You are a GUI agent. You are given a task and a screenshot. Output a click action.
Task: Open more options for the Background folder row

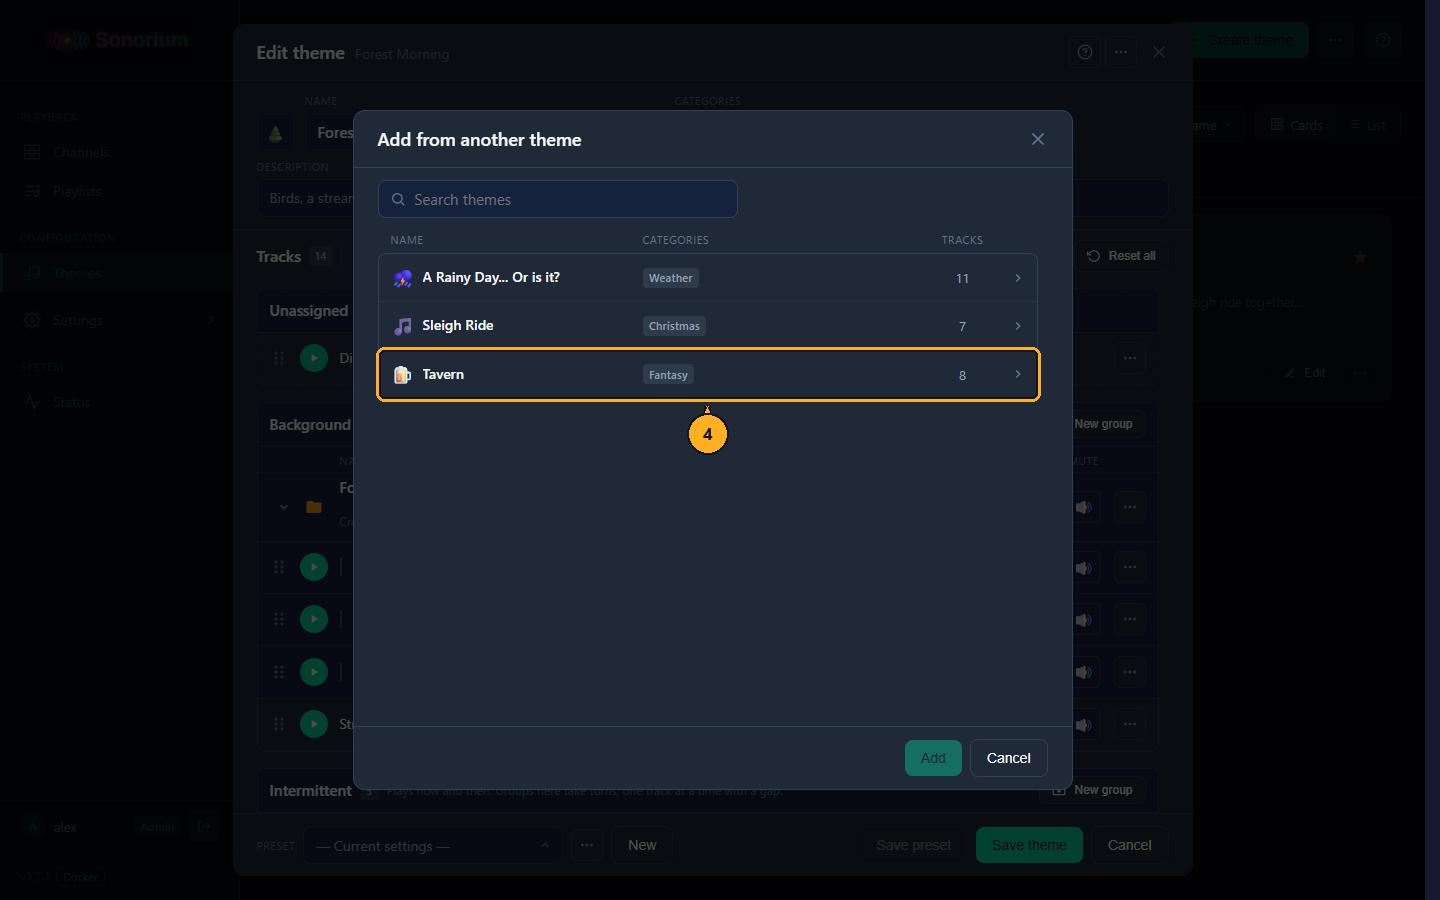pyautogui.click(x=1130, y=507)
